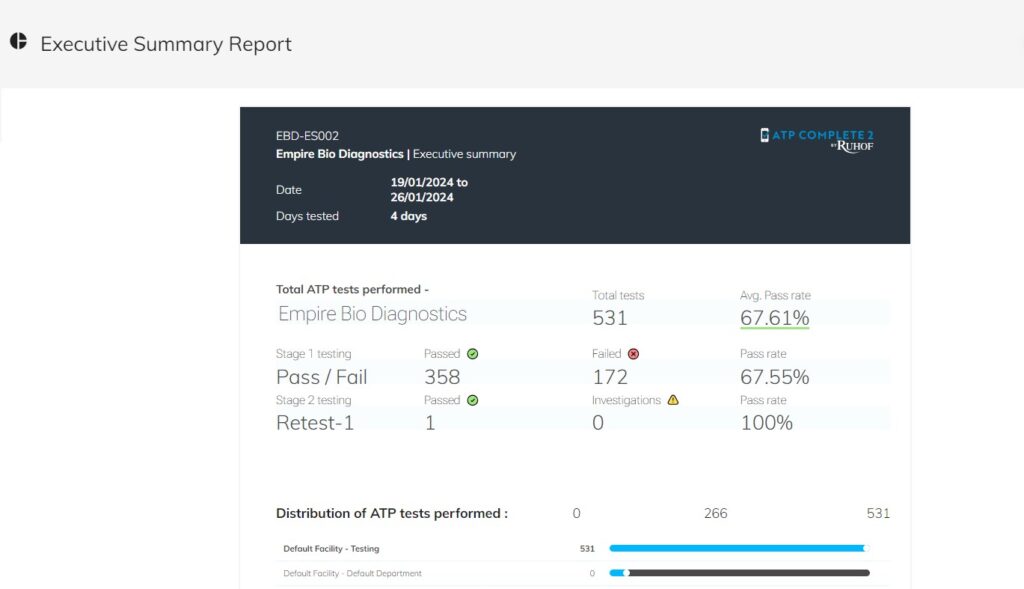The width and height of the screenshot is (1024, 589).
Task: Click the Default Facility - Default Department progress bar
Action: [739, 573]
